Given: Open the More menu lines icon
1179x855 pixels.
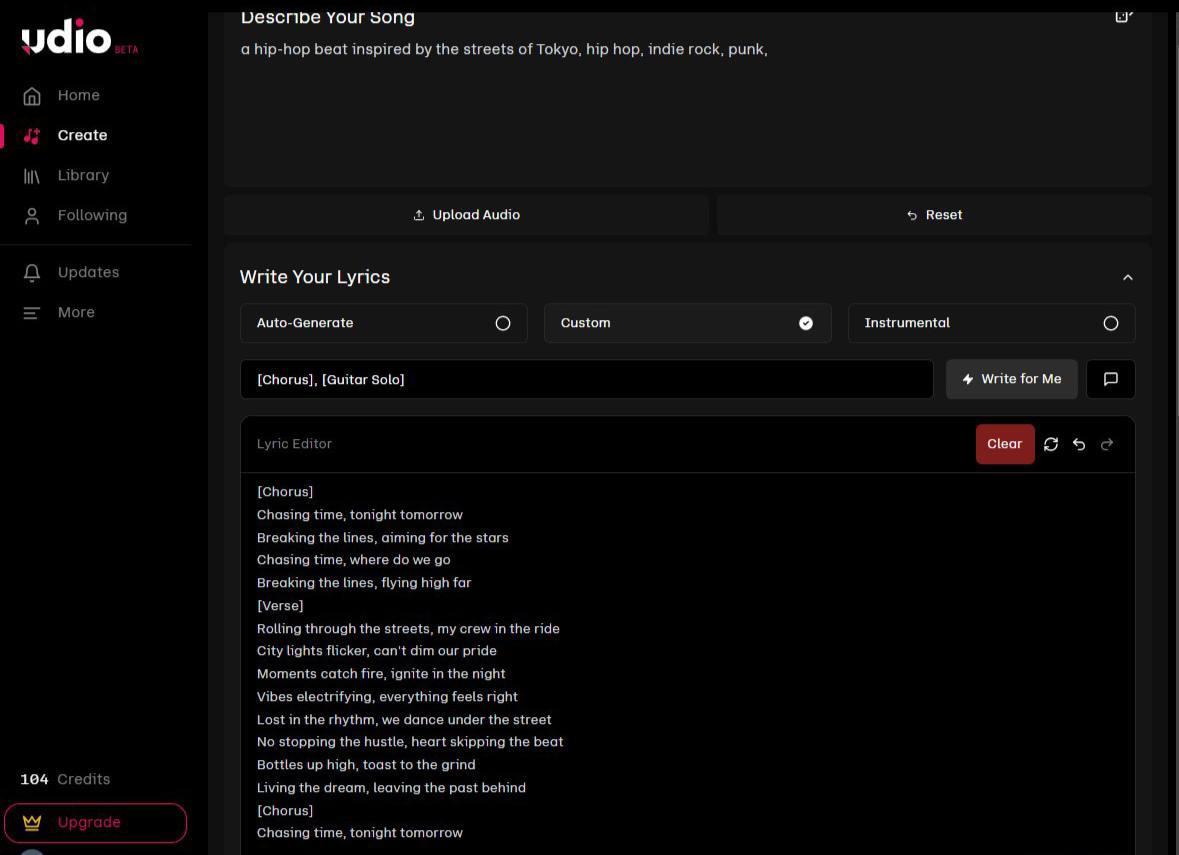Looking at the screenshot, I should coord(32,313).
